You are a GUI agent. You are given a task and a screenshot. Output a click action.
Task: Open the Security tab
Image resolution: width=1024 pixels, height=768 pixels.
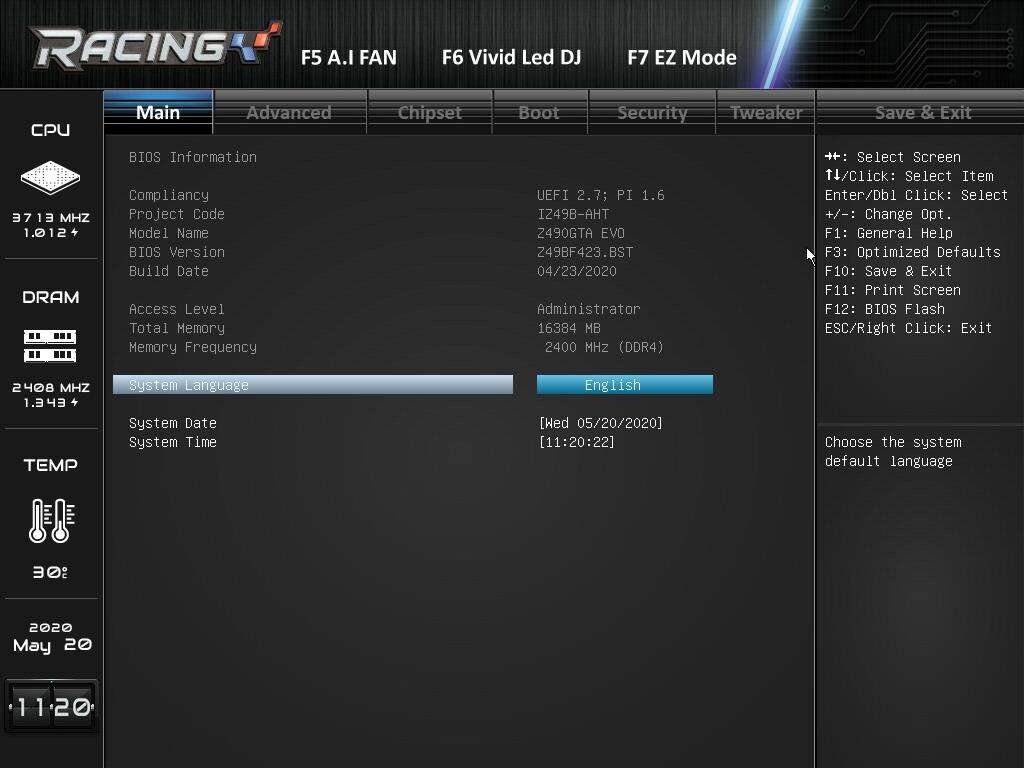(652, 112)
